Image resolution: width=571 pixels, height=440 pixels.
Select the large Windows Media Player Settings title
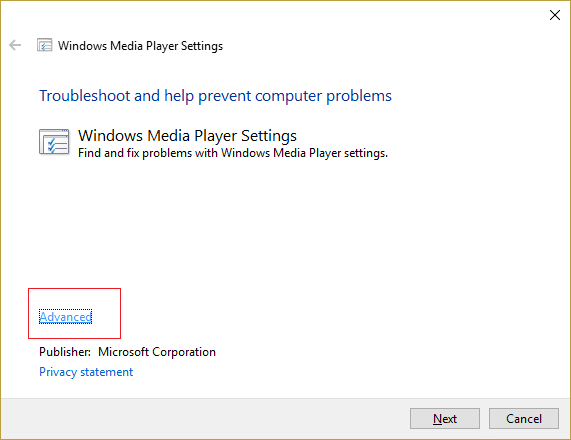point(187,135)
